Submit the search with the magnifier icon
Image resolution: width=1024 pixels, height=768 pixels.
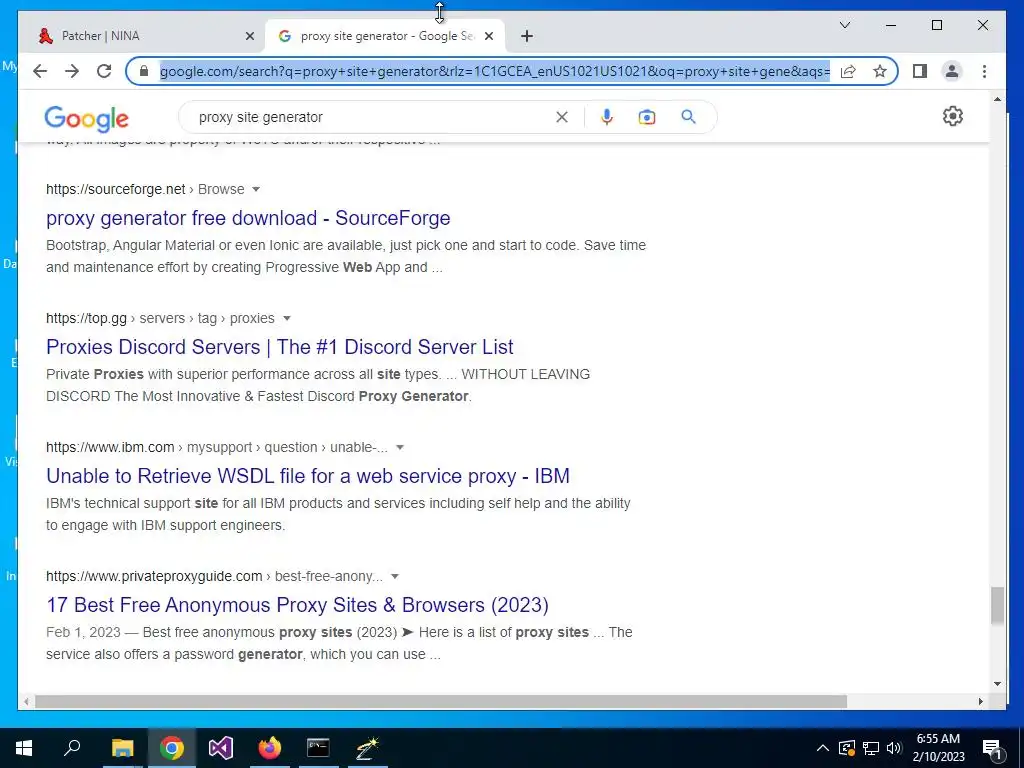[688, 117]
